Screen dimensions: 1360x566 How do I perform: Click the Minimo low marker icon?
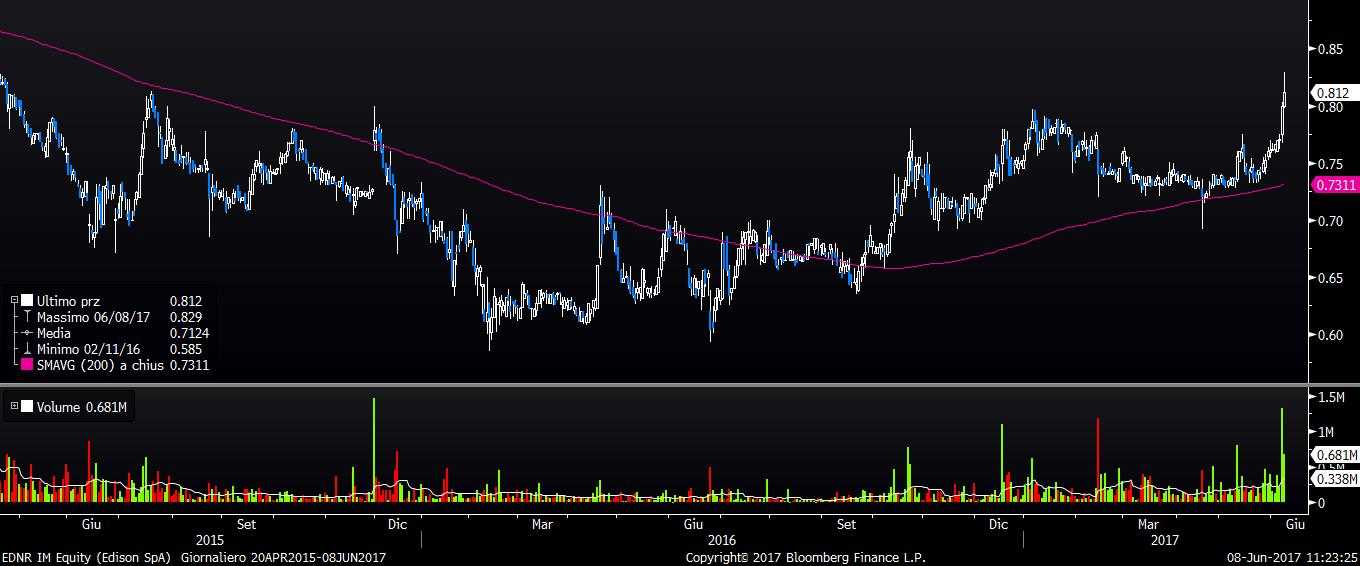tap(27, 349)
